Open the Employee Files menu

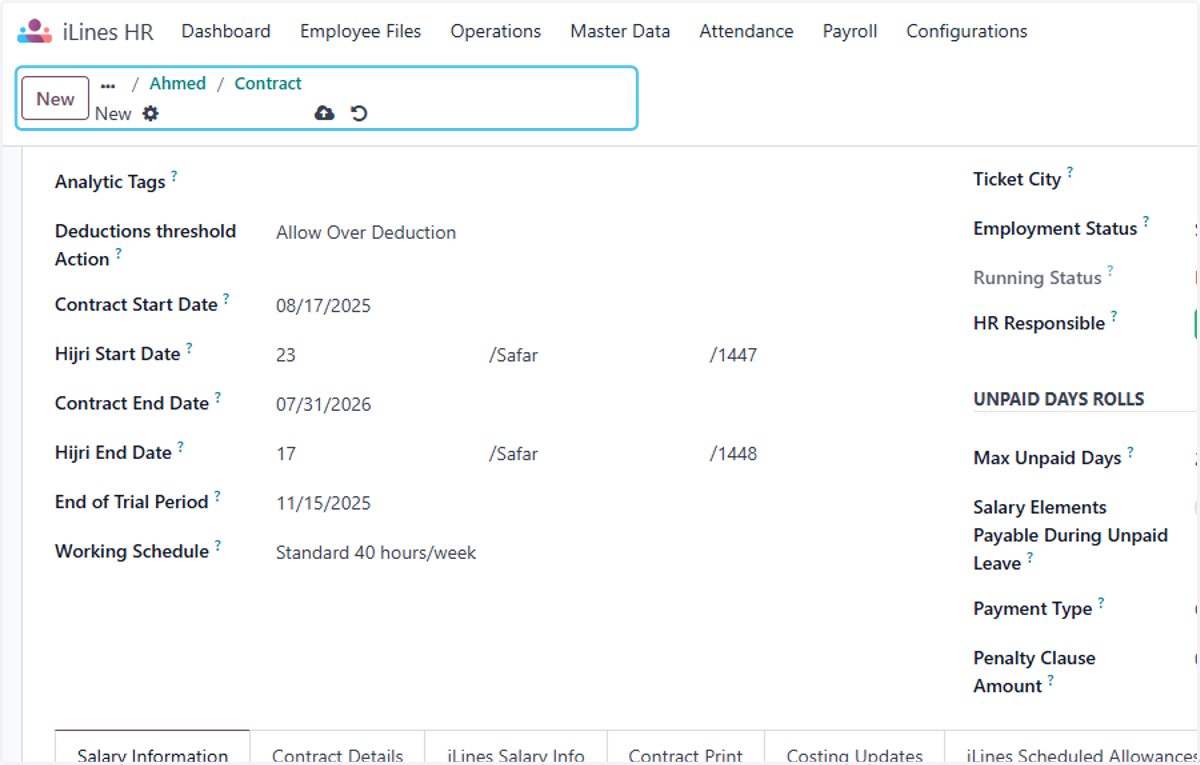click(x=361, y=31)
